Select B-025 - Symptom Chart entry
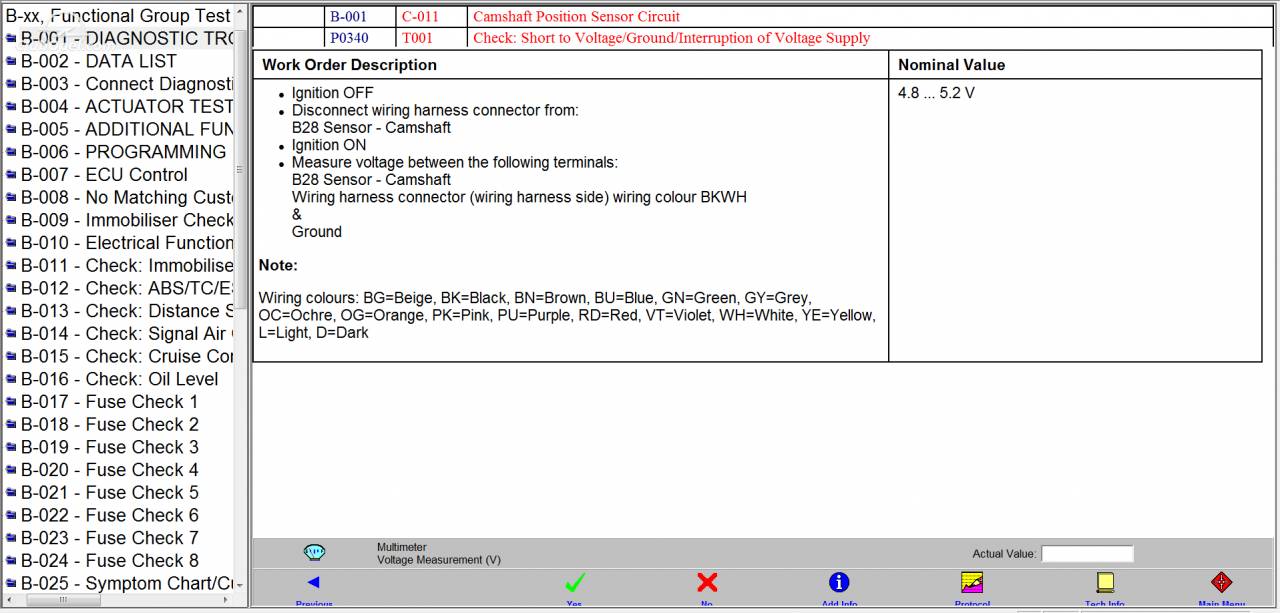Screen dimensions: 1280x613 click(x=127, y=583)
